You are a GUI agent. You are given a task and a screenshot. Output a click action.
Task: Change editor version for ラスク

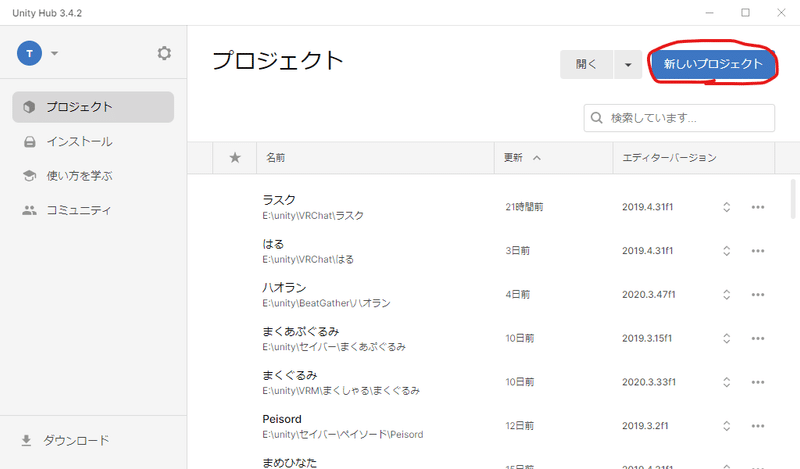(x=727, y=207)
